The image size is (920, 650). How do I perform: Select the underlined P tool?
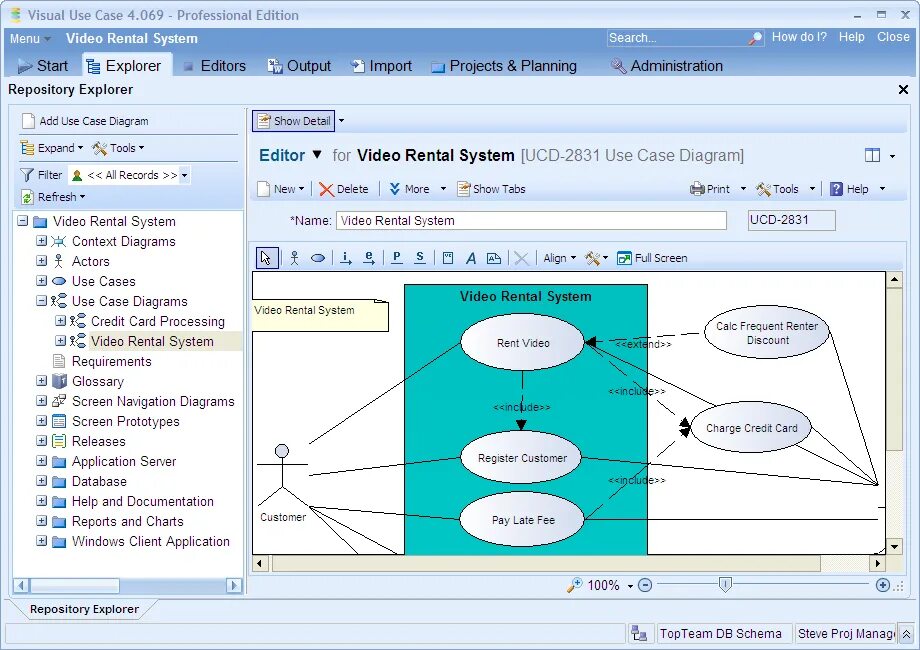397,258
